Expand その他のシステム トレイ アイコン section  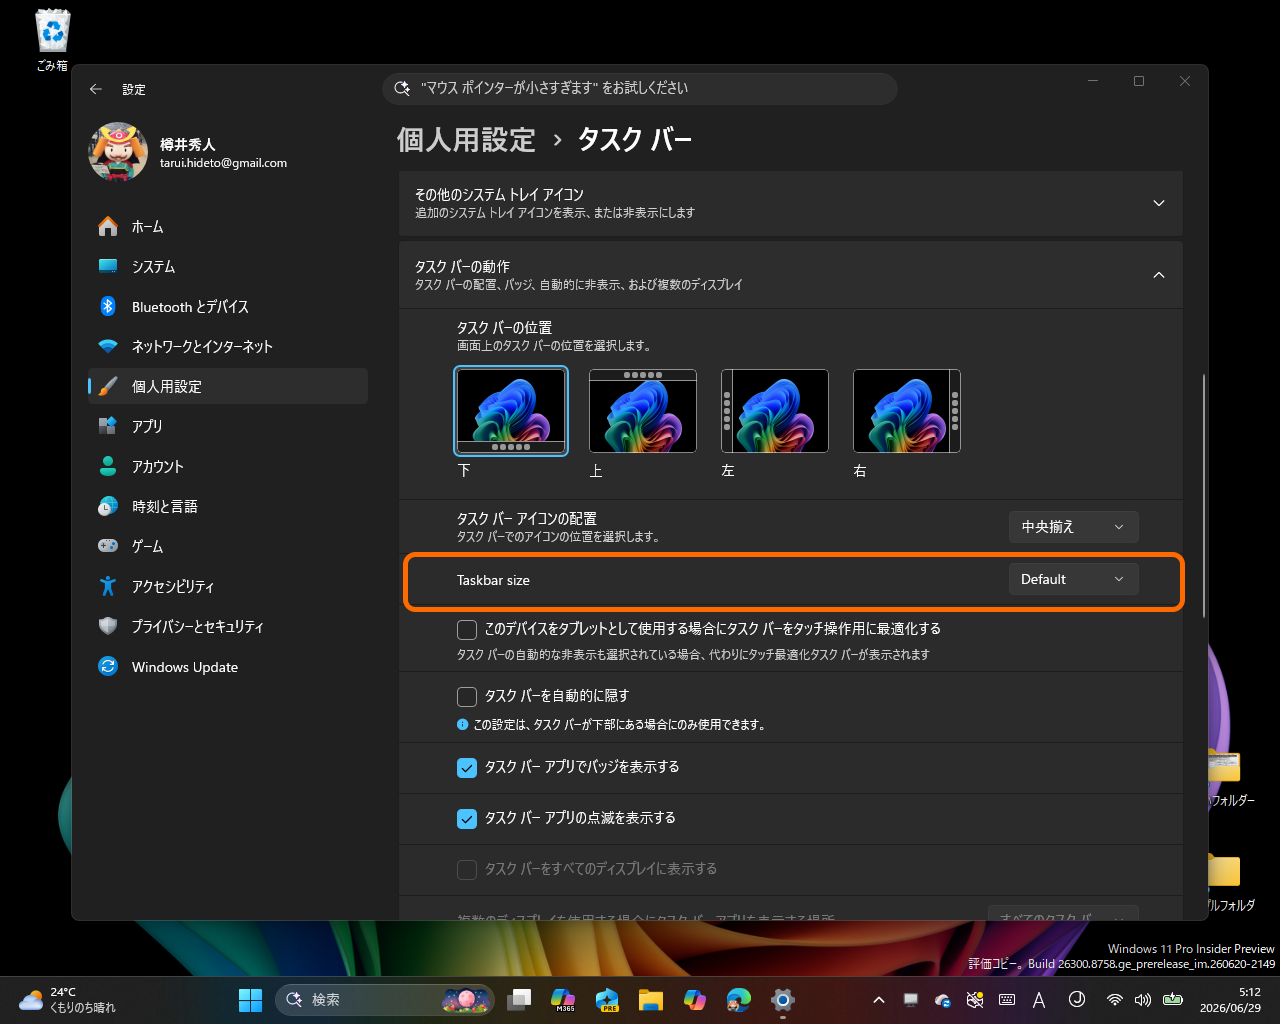[x=791, y=203]
